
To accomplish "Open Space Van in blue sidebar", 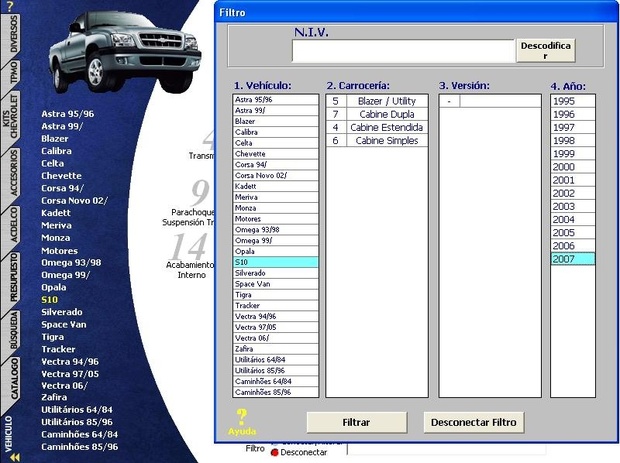I will pyautogui.click(x=64, y=325).
